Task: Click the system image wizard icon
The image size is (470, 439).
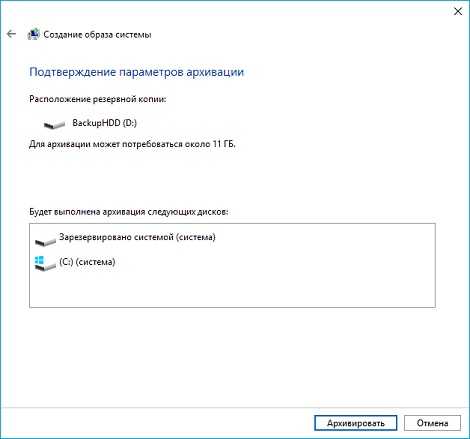Action: pyautogui.click(x=33, y=34)
